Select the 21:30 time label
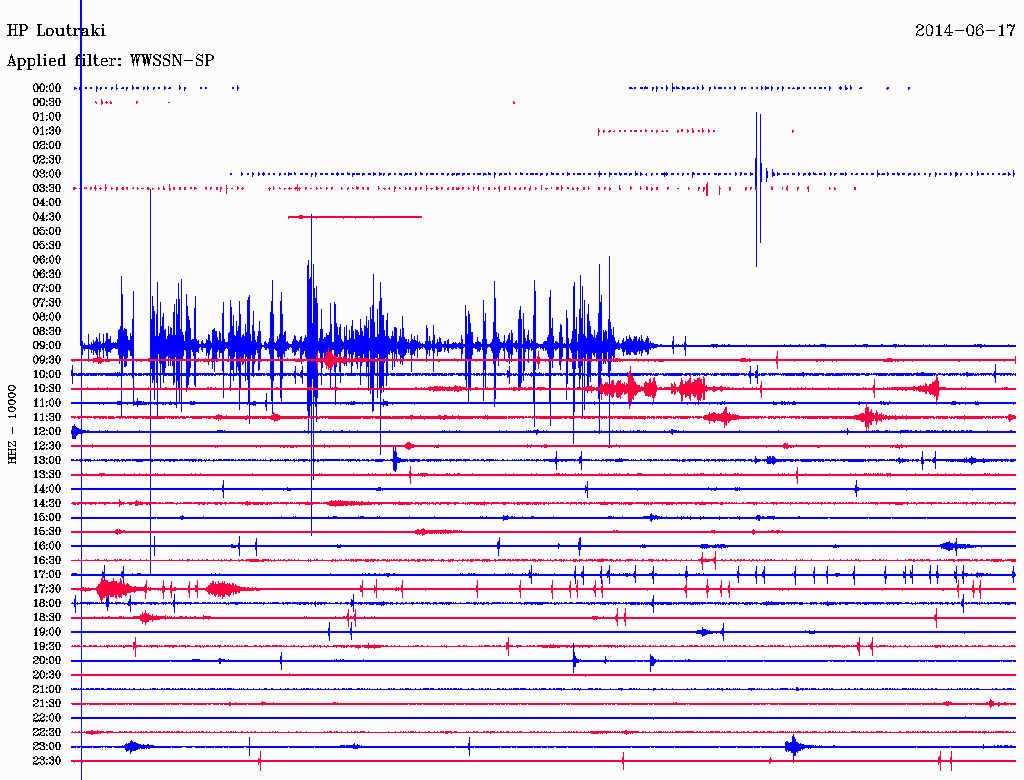The height and width of the screenshot is (780, 1024). [x=47, y=704]
